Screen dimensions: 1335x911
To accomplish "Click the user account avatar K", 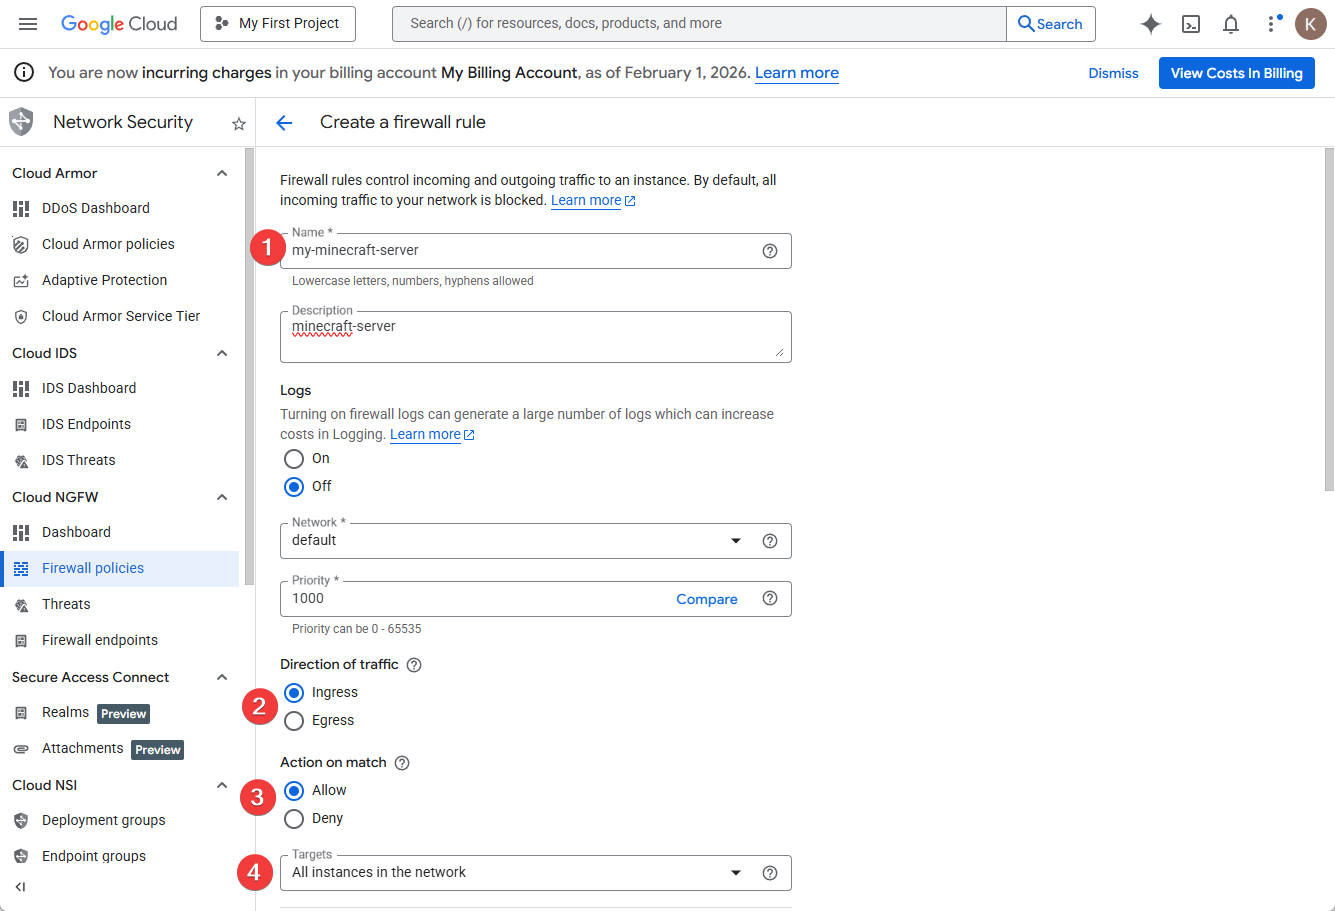I will (1310, 24).
